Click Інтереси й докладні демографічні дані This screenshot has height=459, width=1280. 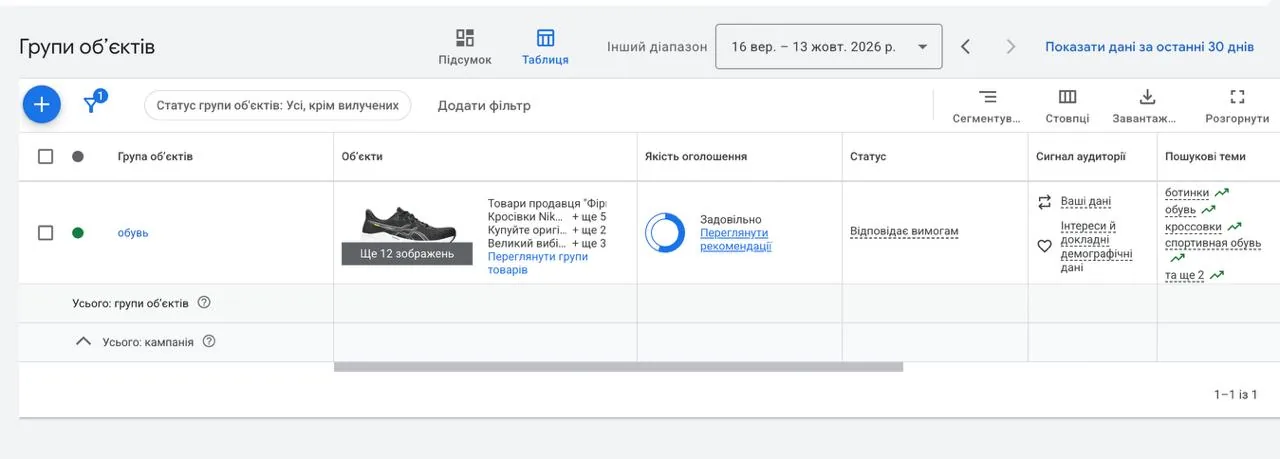point(1097,247)
